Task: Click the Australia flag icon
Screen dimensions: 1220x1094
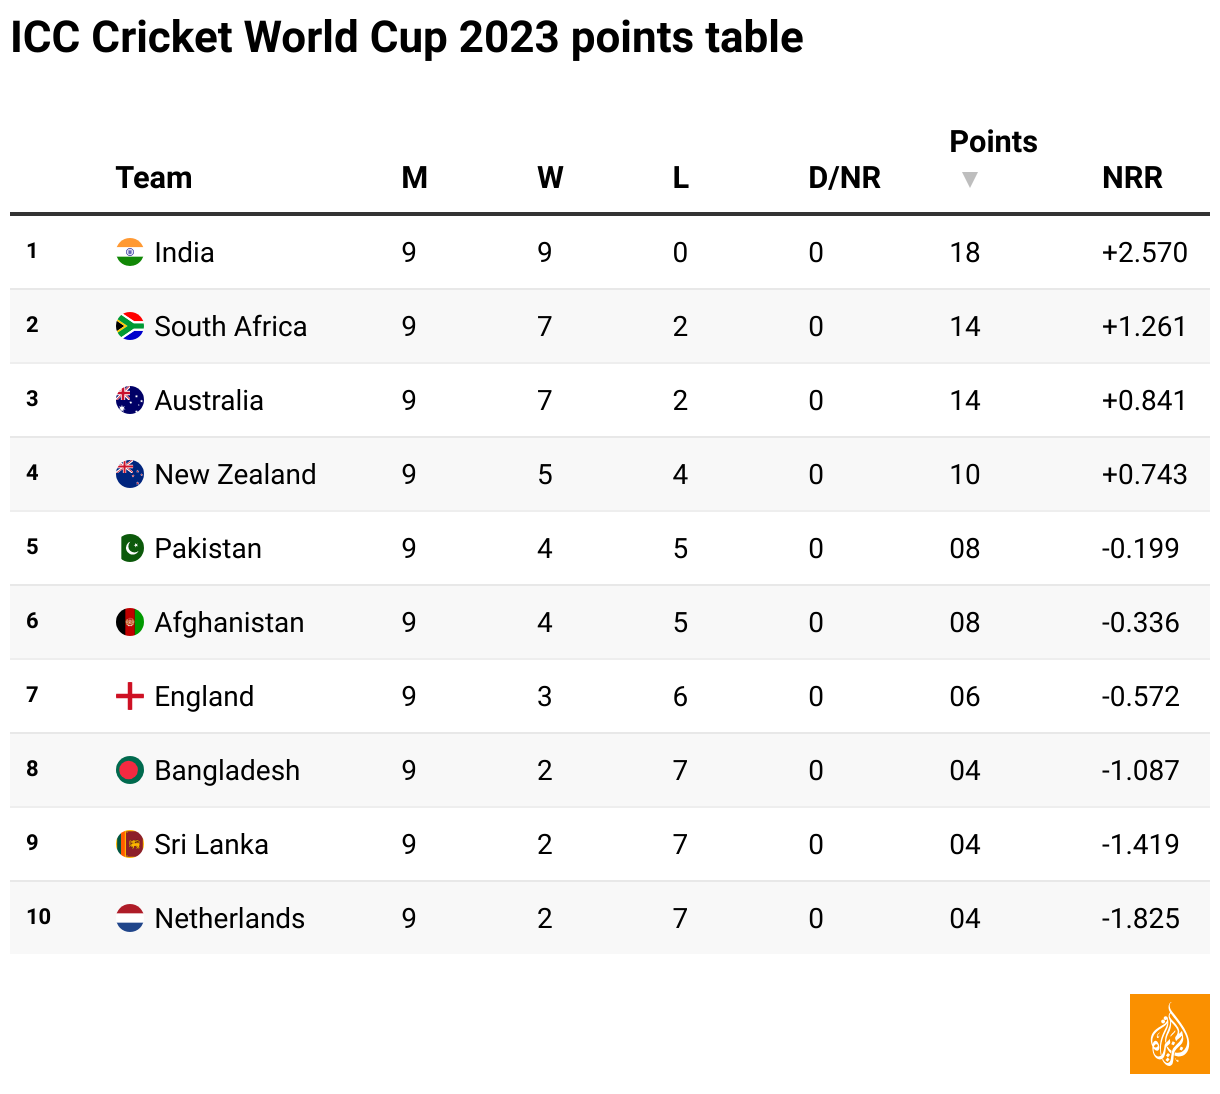Action: tap(130, 400)
